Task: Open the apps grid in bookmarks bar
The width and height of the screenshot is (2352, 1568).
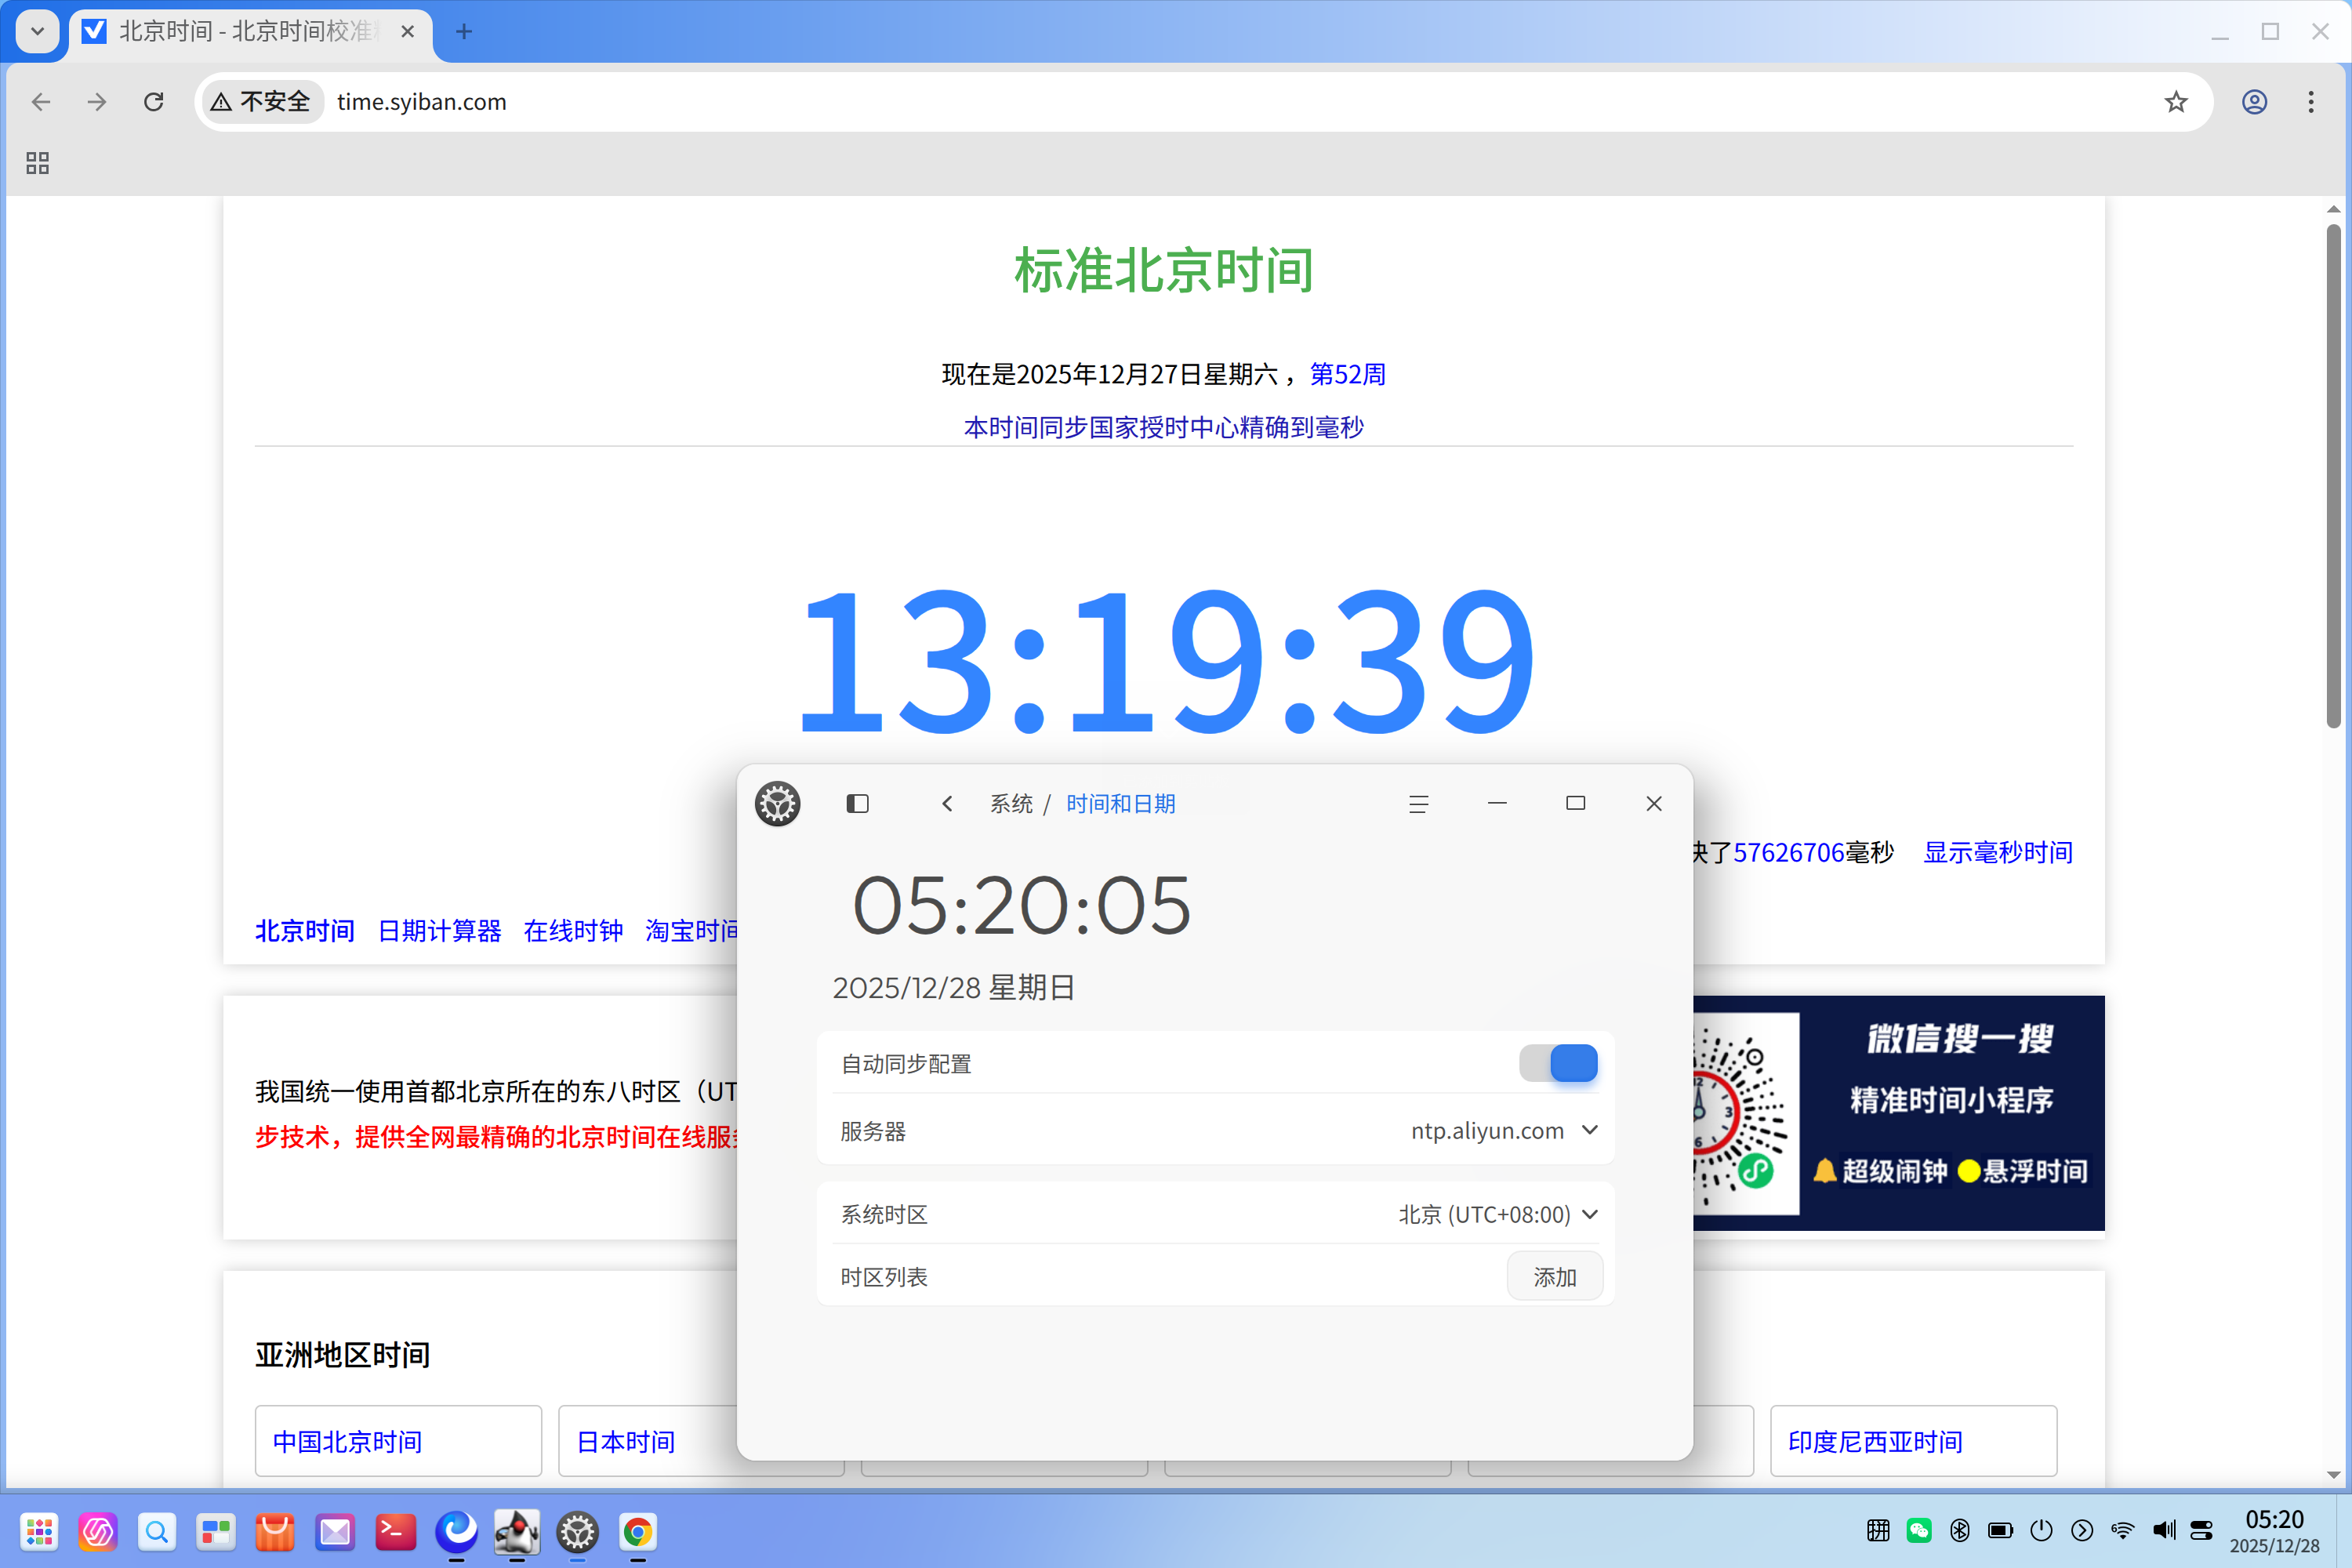Action: click(x=38, y=163)
